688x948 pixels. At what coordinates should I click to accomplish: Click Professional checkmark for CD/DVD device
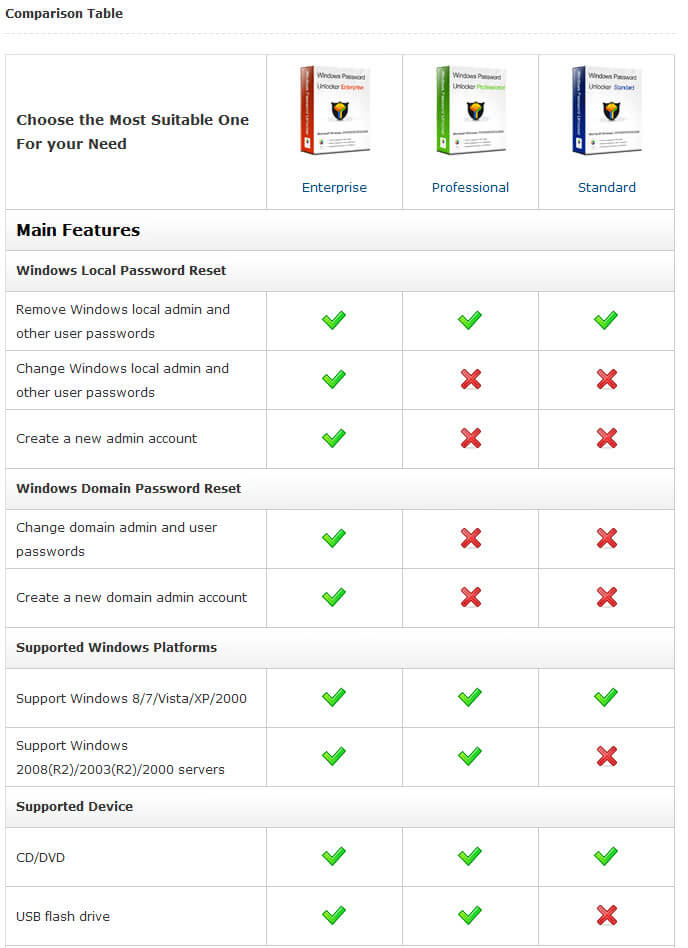click(x=470, y=856)
